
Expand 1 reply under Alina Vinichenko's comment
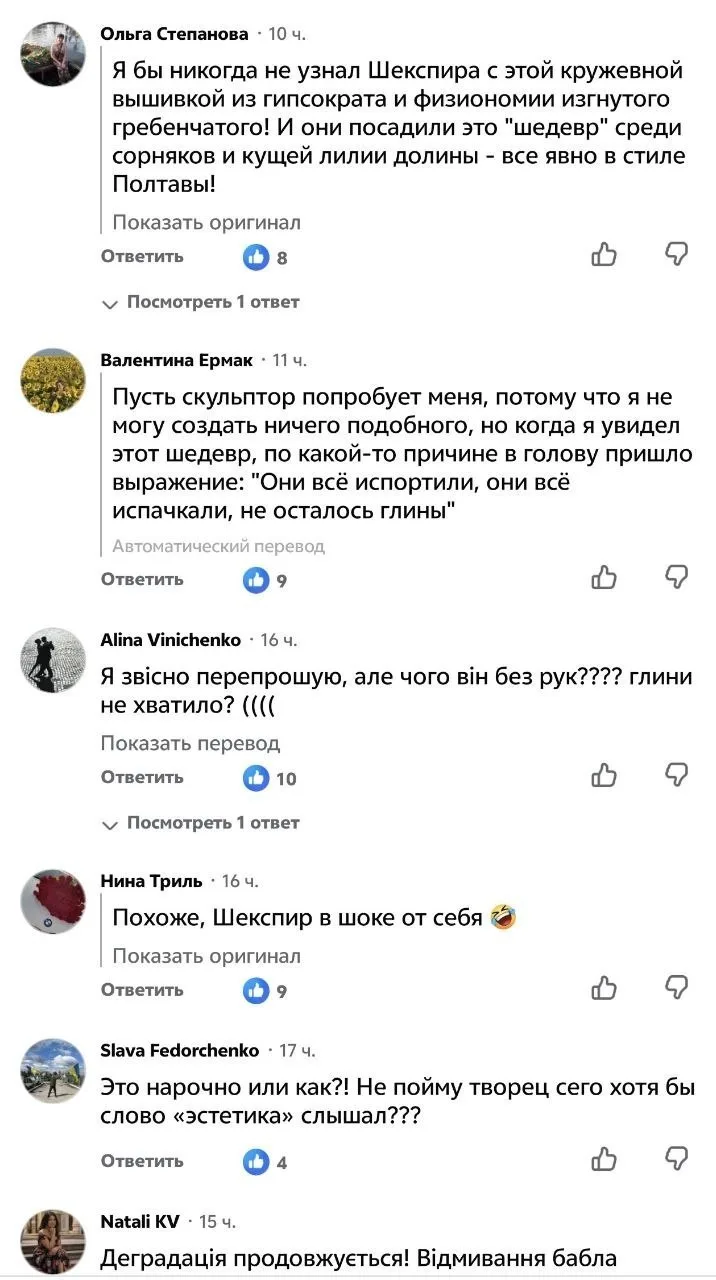coord(201,823)
